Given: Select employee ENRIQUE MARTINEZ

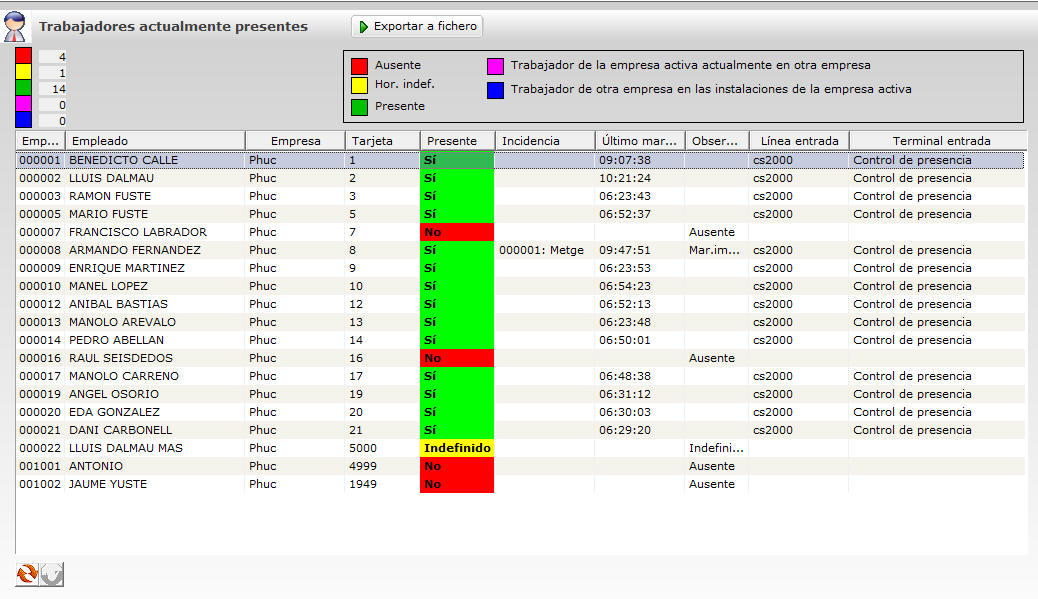Looking at the screenshot, I should (x=126, y=268).
